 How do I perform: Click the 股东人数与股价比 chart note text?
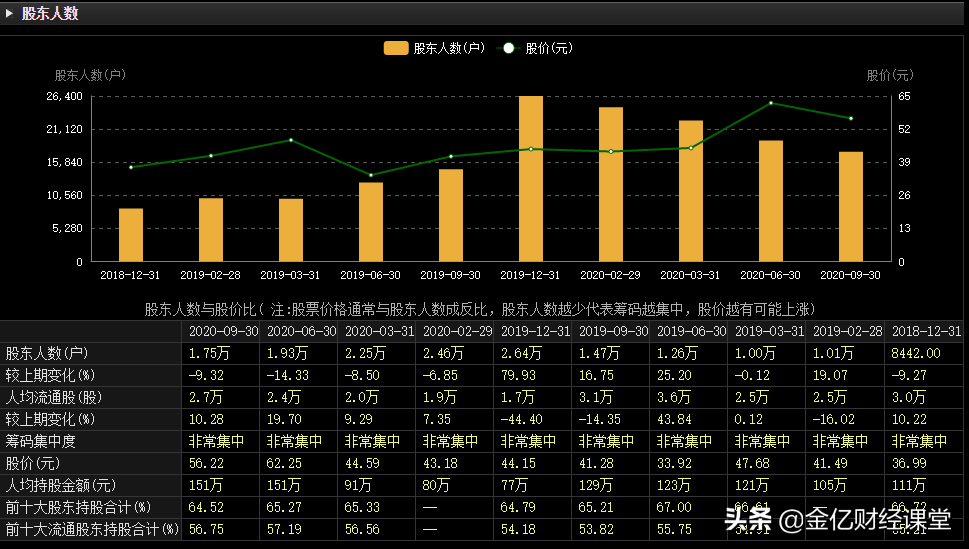pos(480,309)
